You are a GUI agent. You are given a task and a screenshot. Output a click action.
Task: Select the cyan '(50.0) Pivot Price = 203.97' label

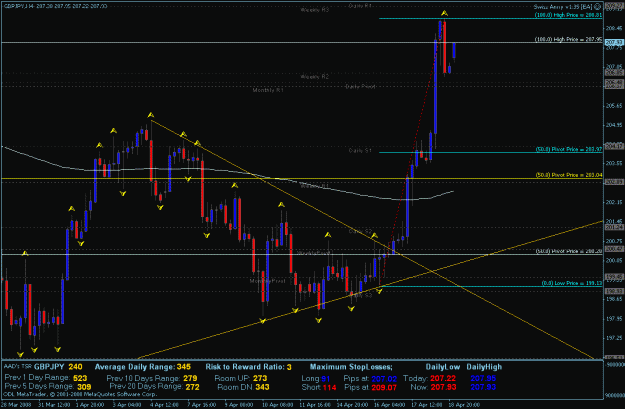click(x=568, y=149)
